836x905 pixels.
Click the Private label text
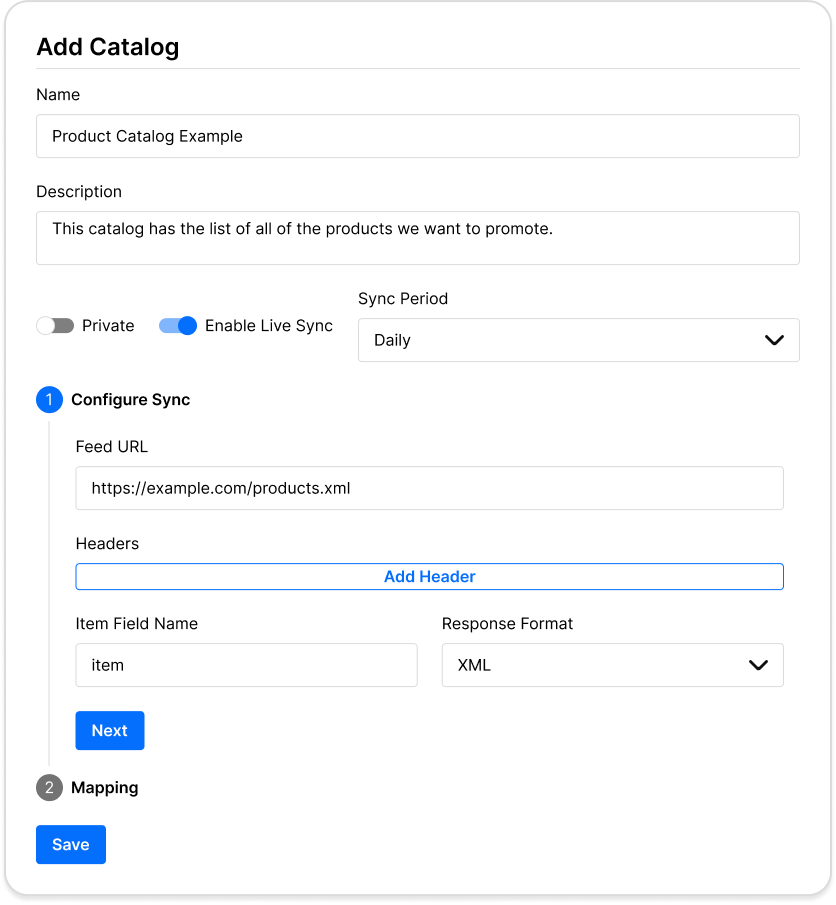pyautogui.click(x=108, y=326)
